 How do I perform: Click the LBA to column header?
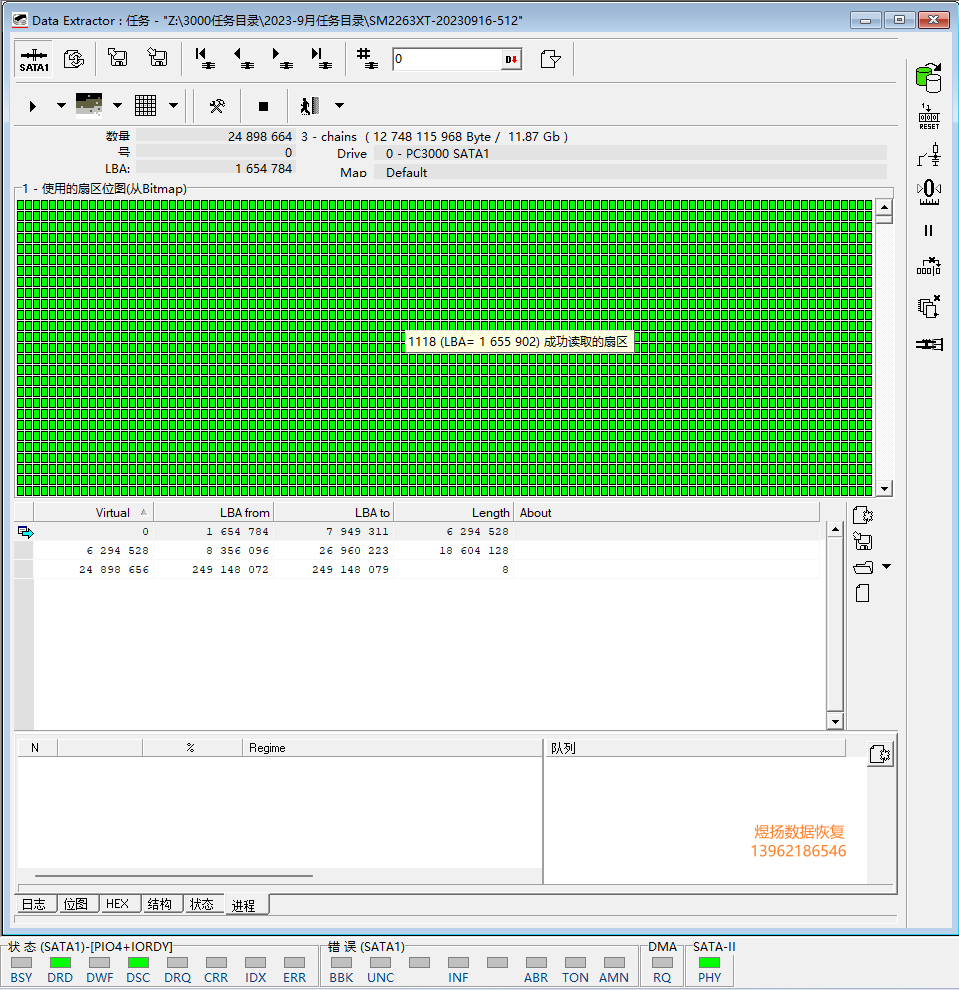(333, 513)
